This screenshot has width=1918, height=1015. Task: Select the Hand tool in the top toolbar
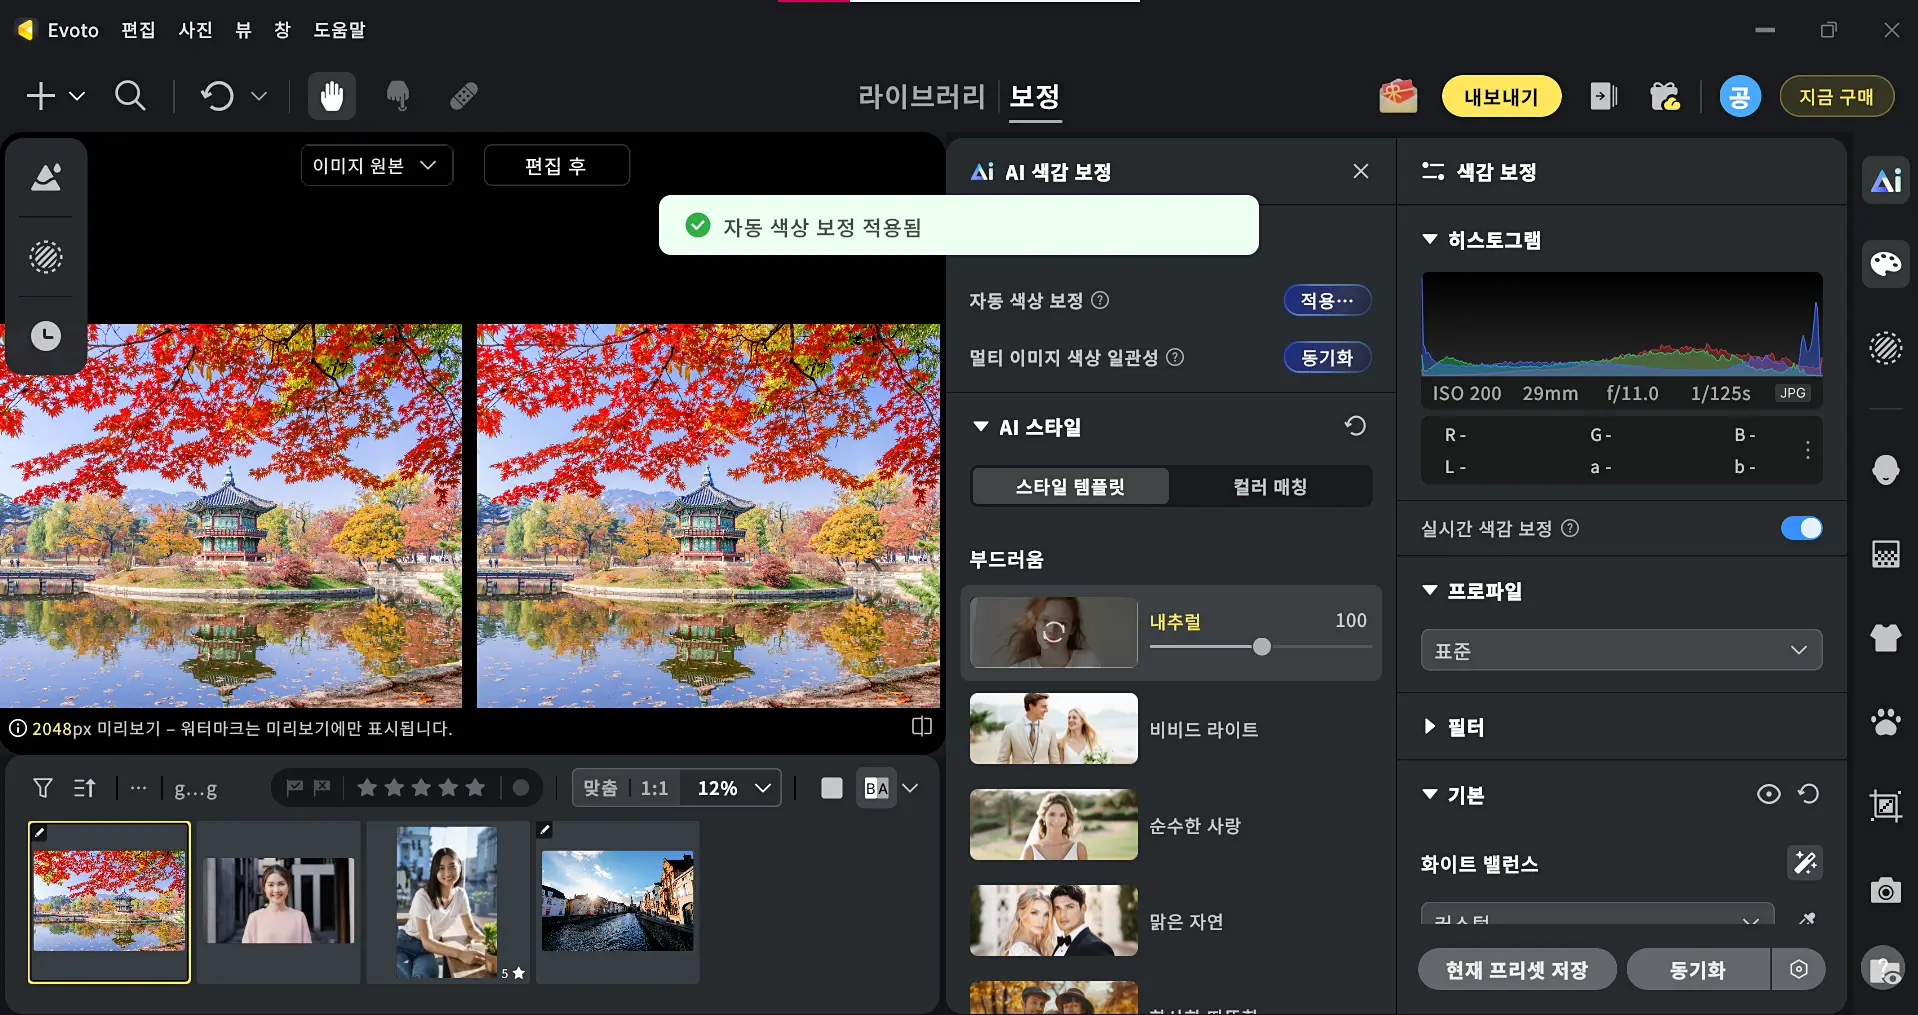331,96
